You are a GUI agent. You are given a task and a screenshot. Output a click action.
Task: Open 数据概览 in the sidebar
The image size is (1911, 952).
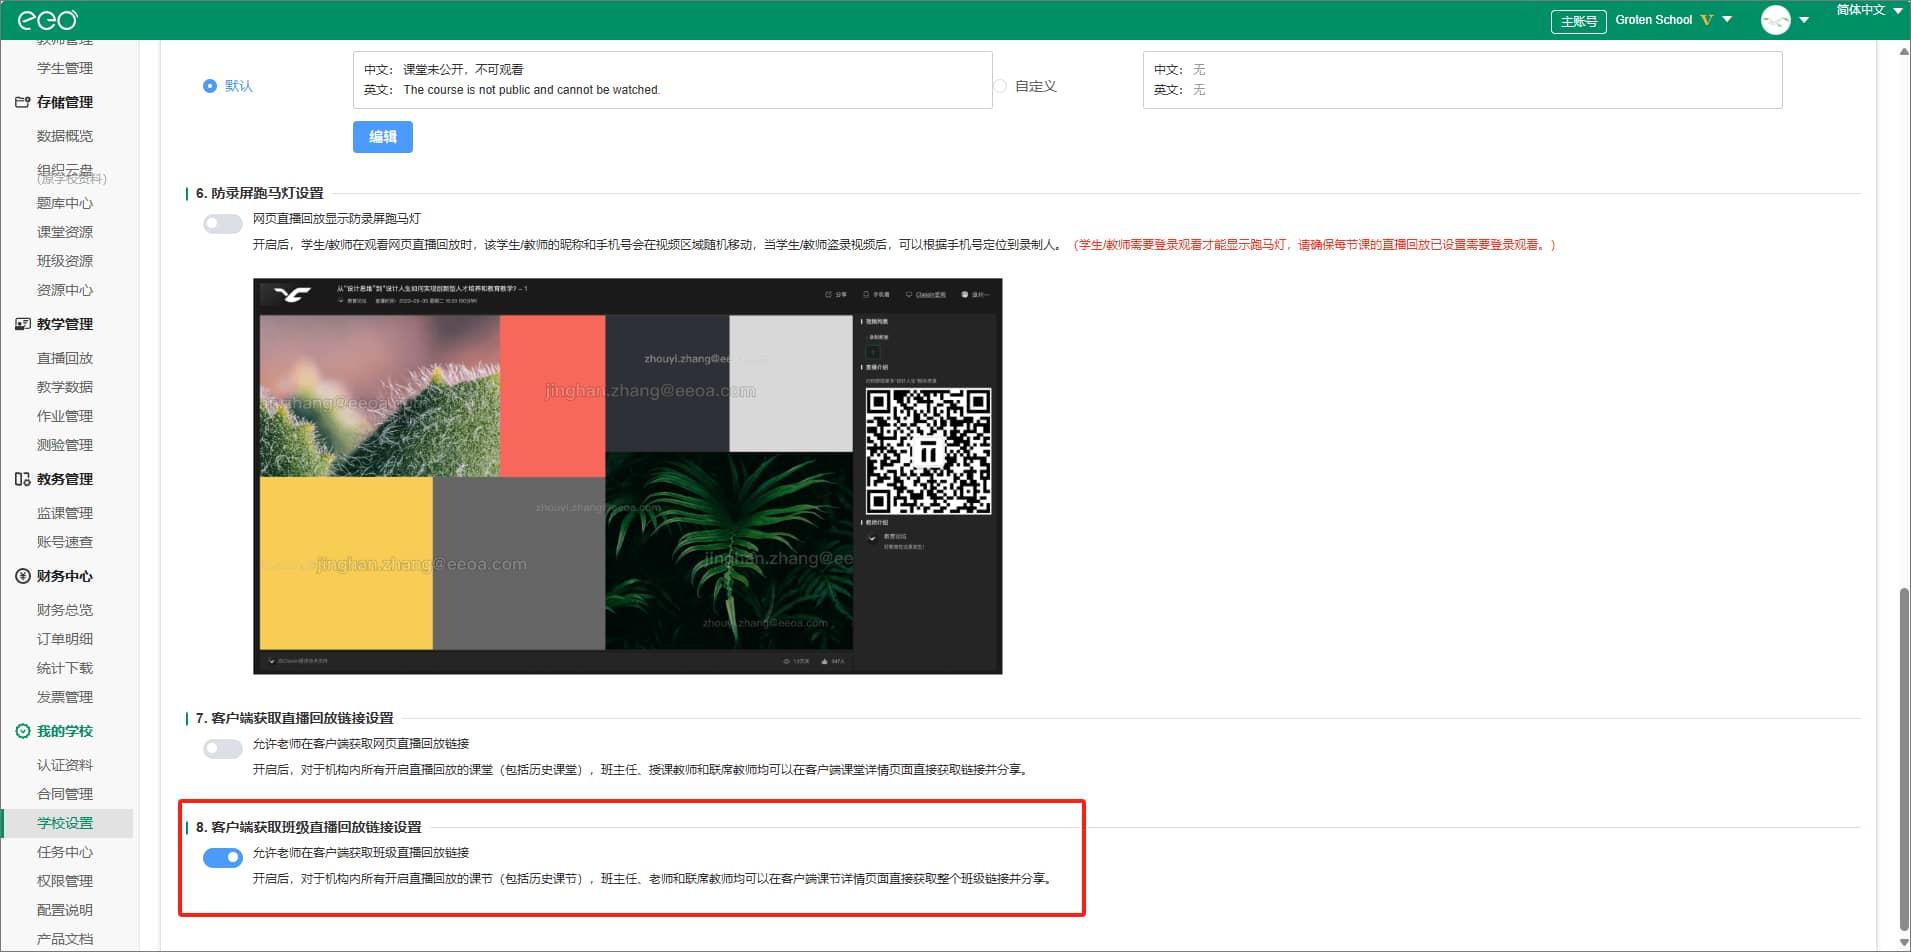coord(65,136)
